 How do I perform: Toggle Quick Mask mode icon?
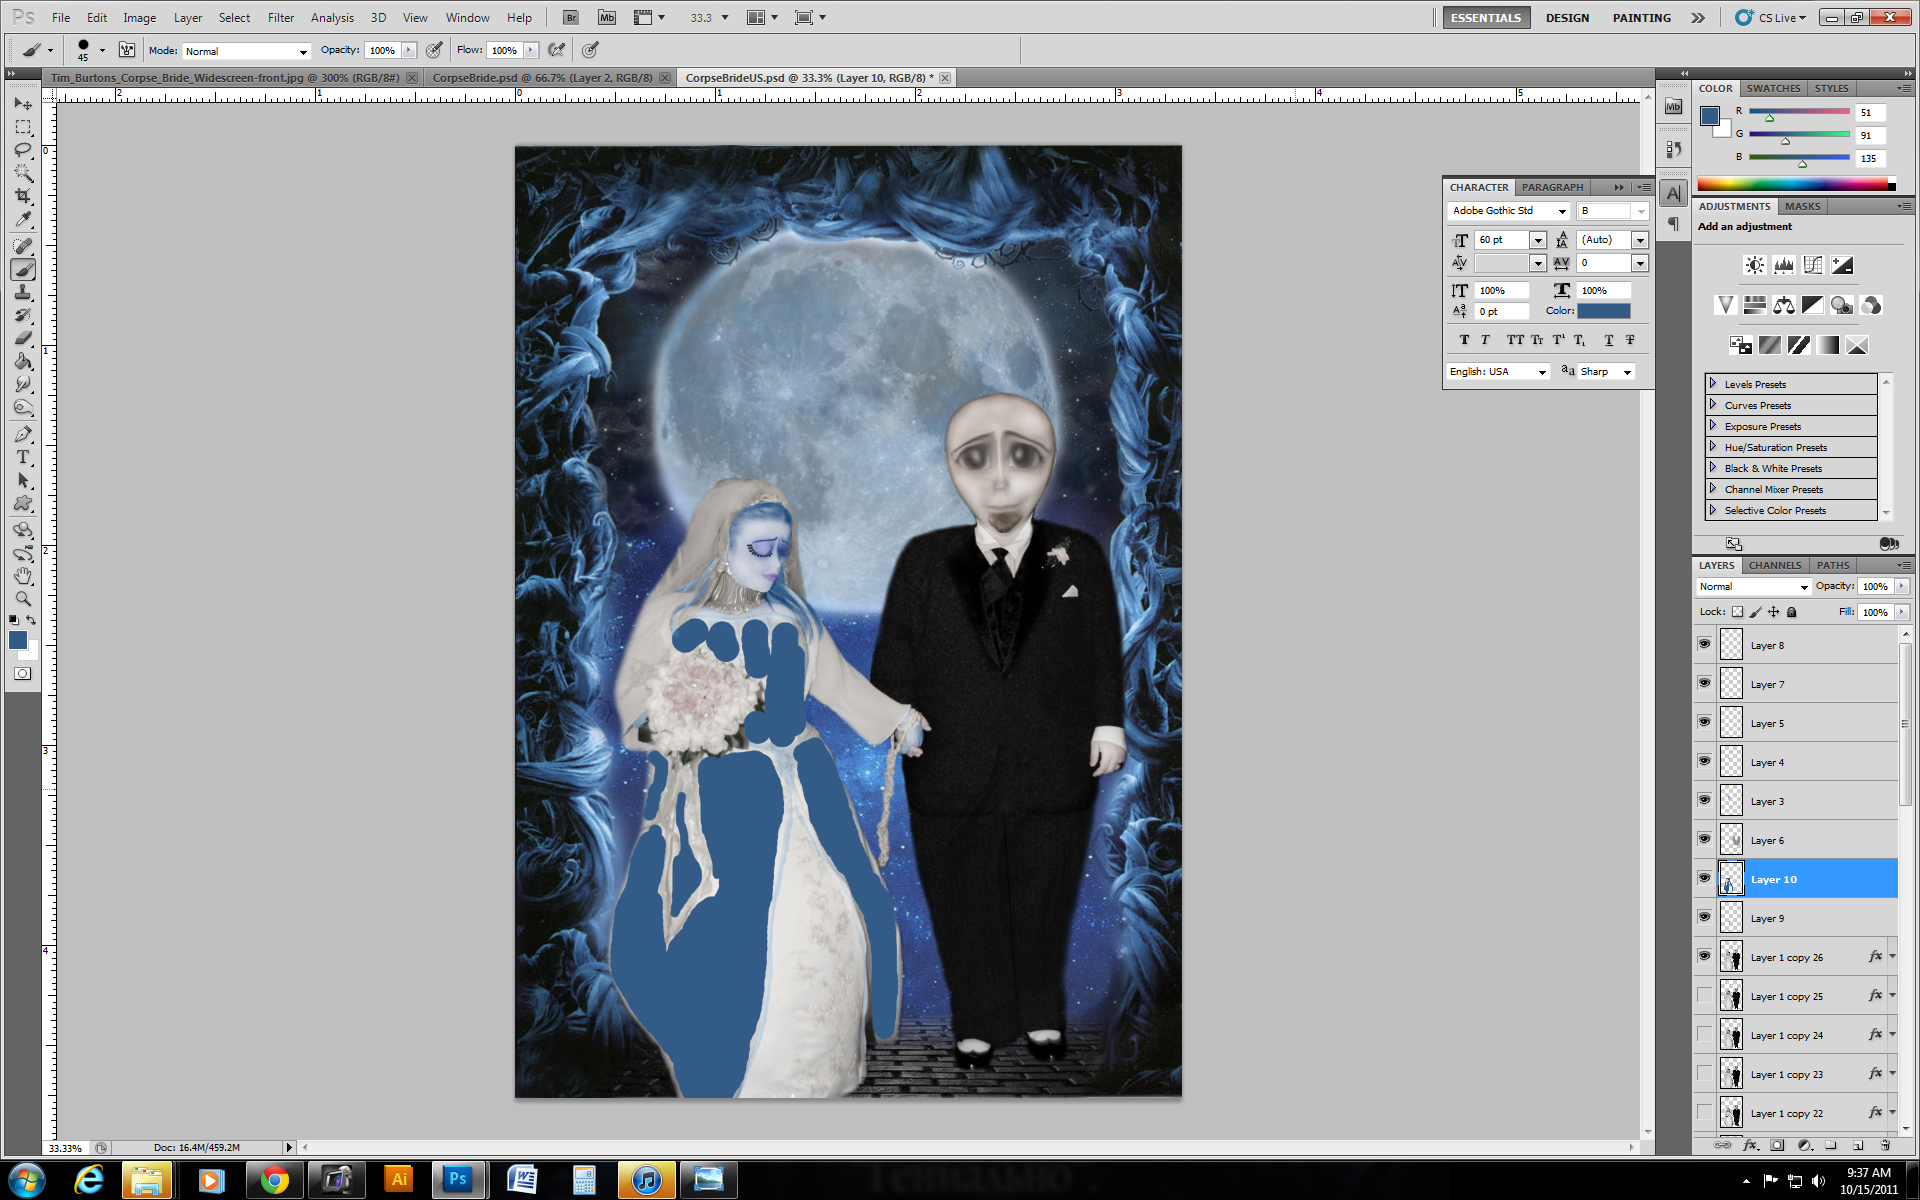23,674
